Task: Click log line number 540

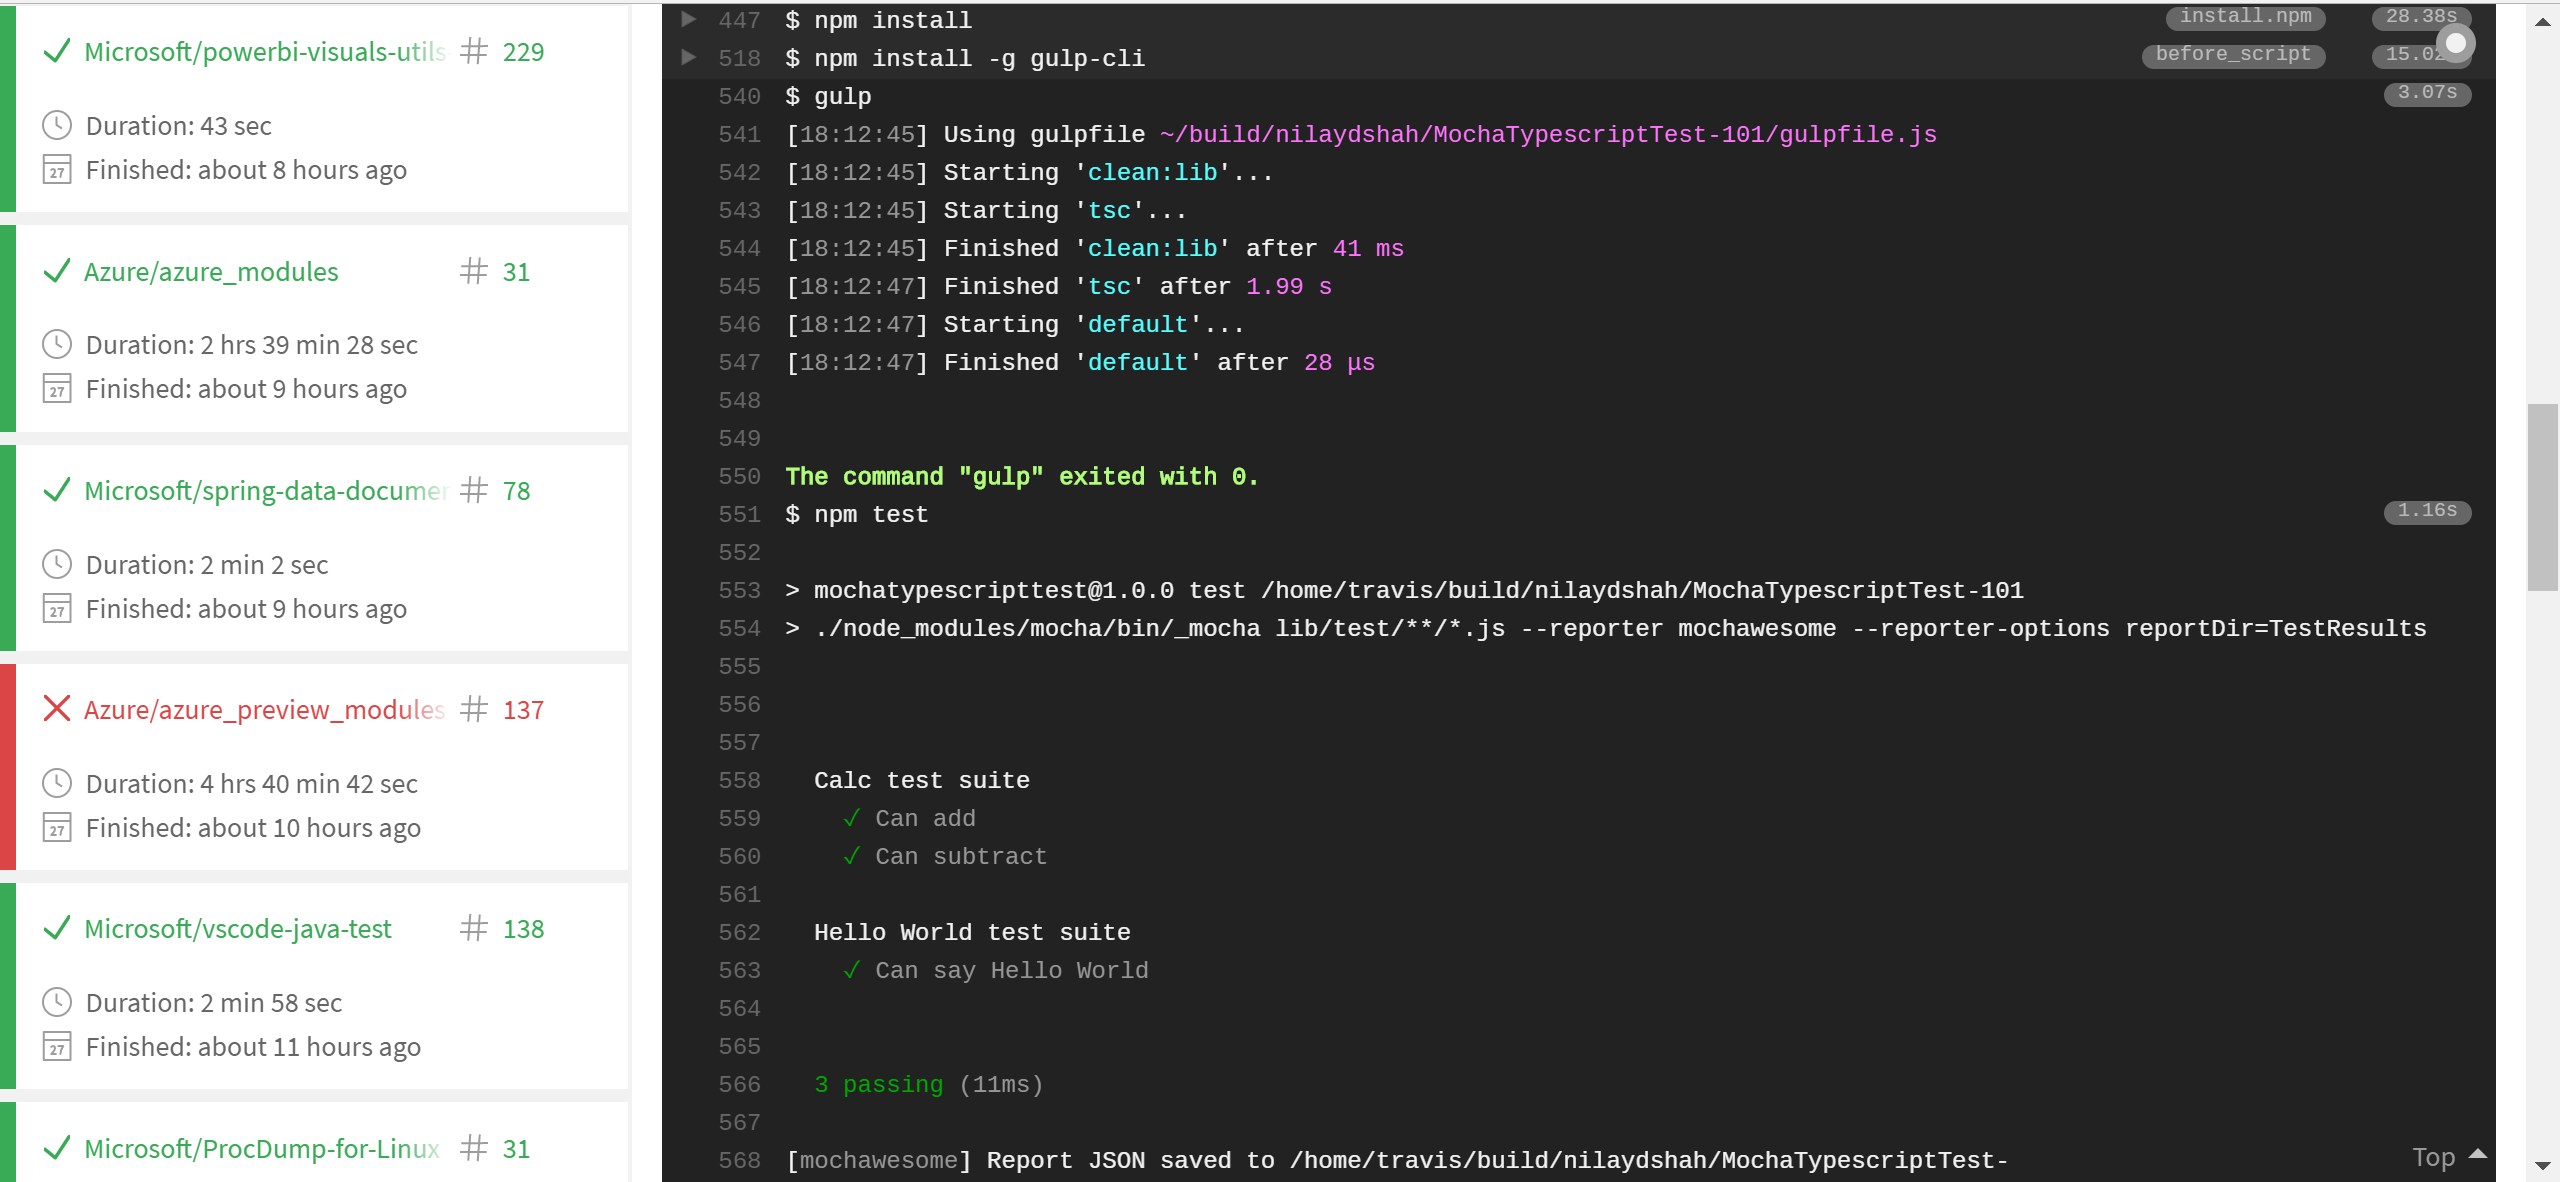Action: [x=739, y=97]
